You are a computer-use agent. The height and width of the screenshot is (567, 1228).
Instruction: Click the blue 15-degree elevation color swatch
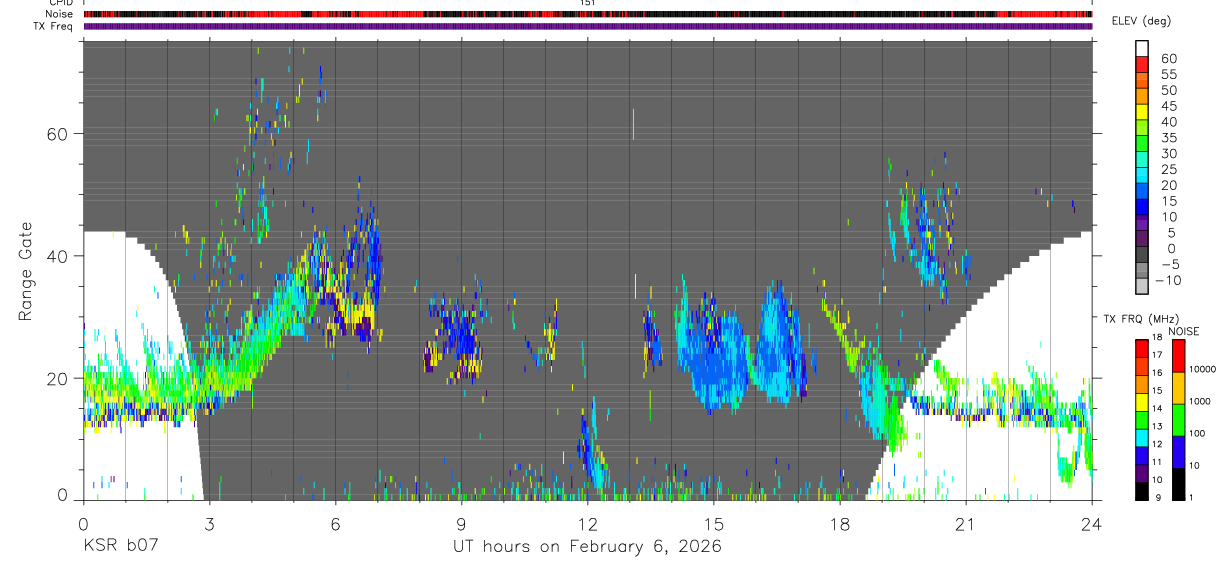[x=1142, y=206]
